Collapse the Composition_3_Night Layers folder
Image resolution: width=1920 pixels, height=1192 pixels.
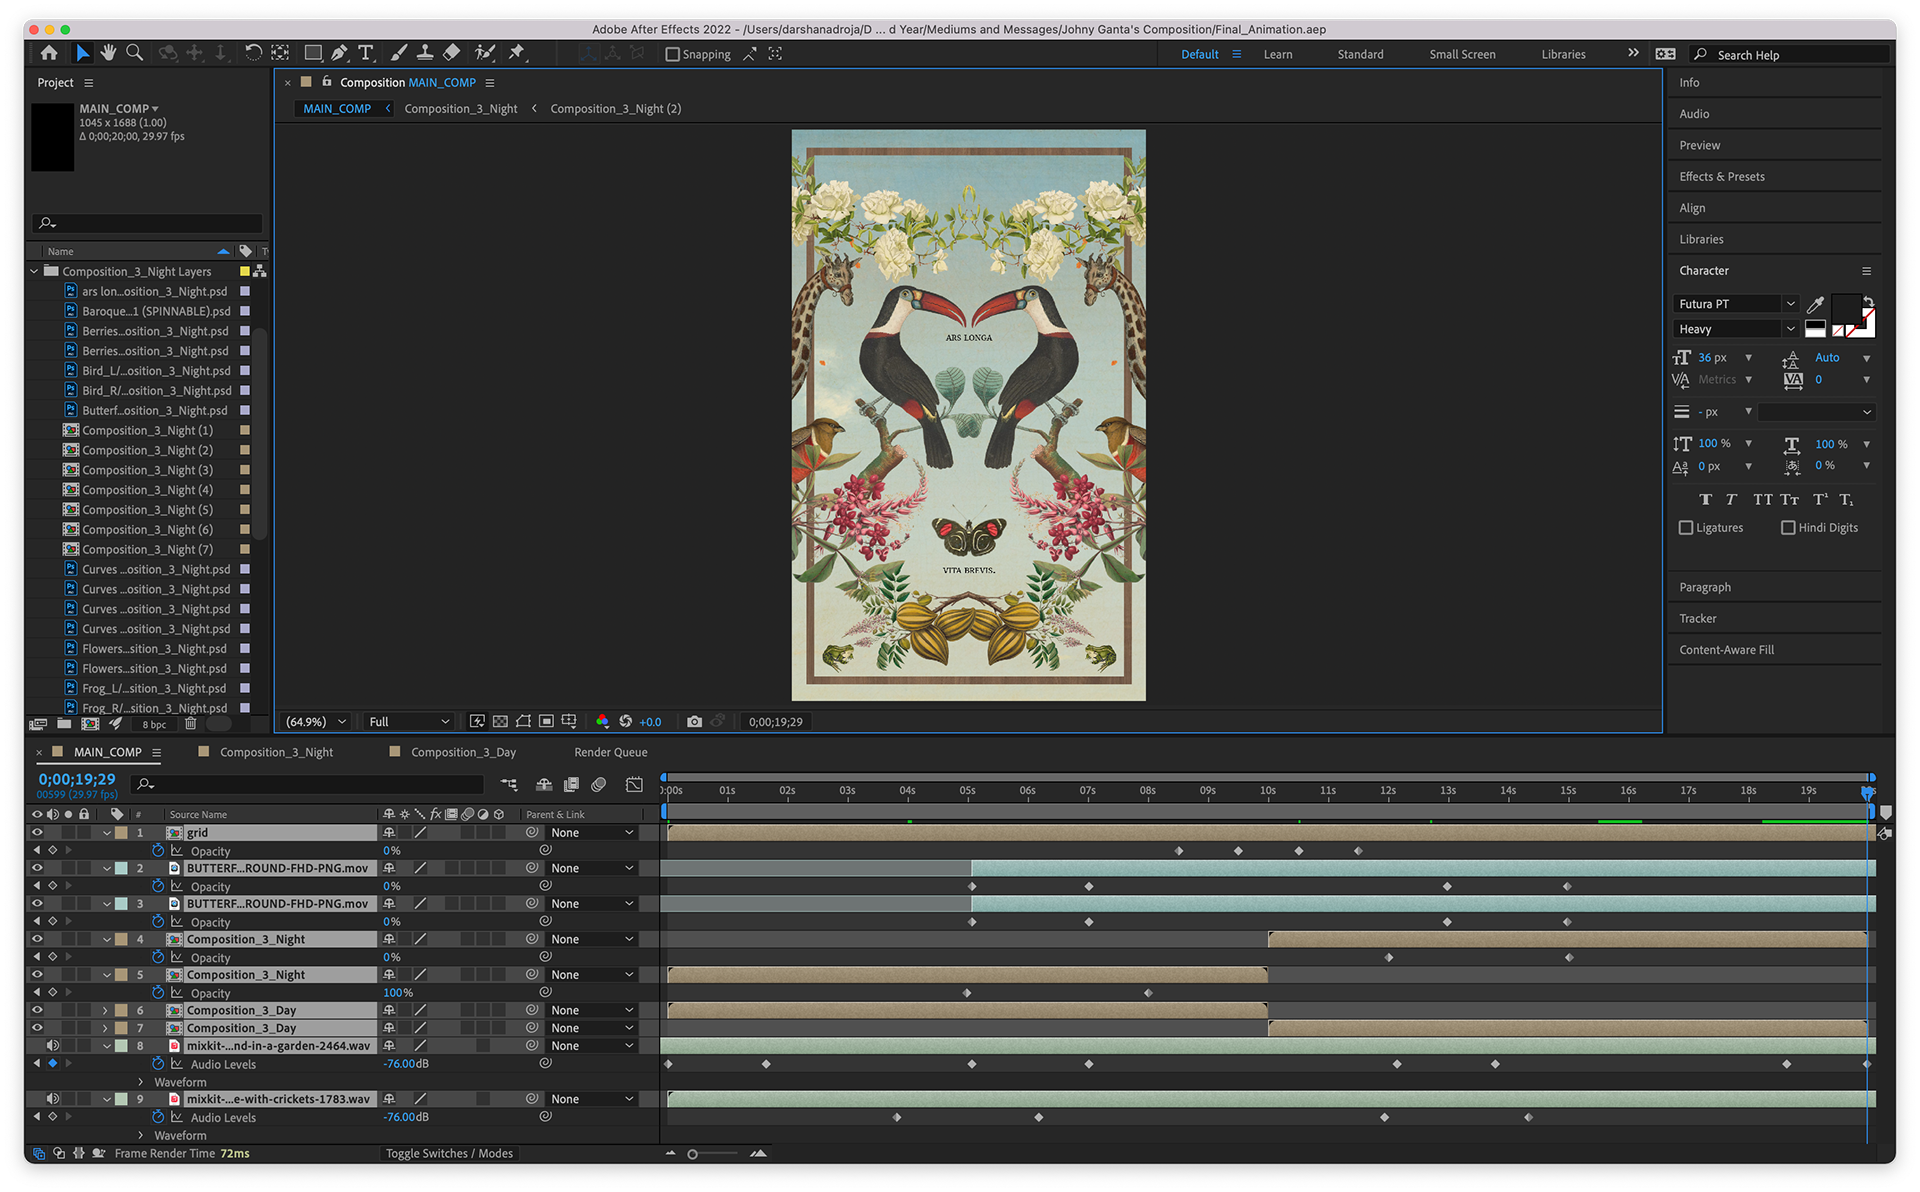34,271
